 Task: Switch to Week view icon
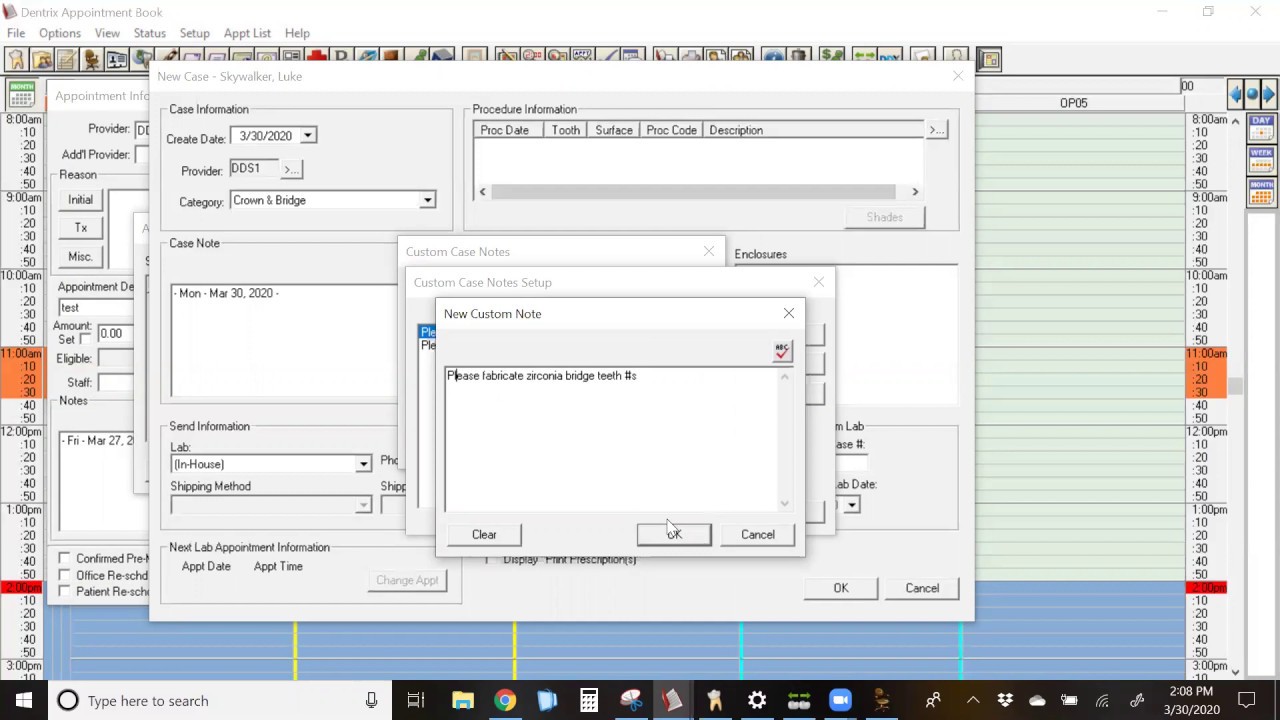click(x=1261, y=159)
